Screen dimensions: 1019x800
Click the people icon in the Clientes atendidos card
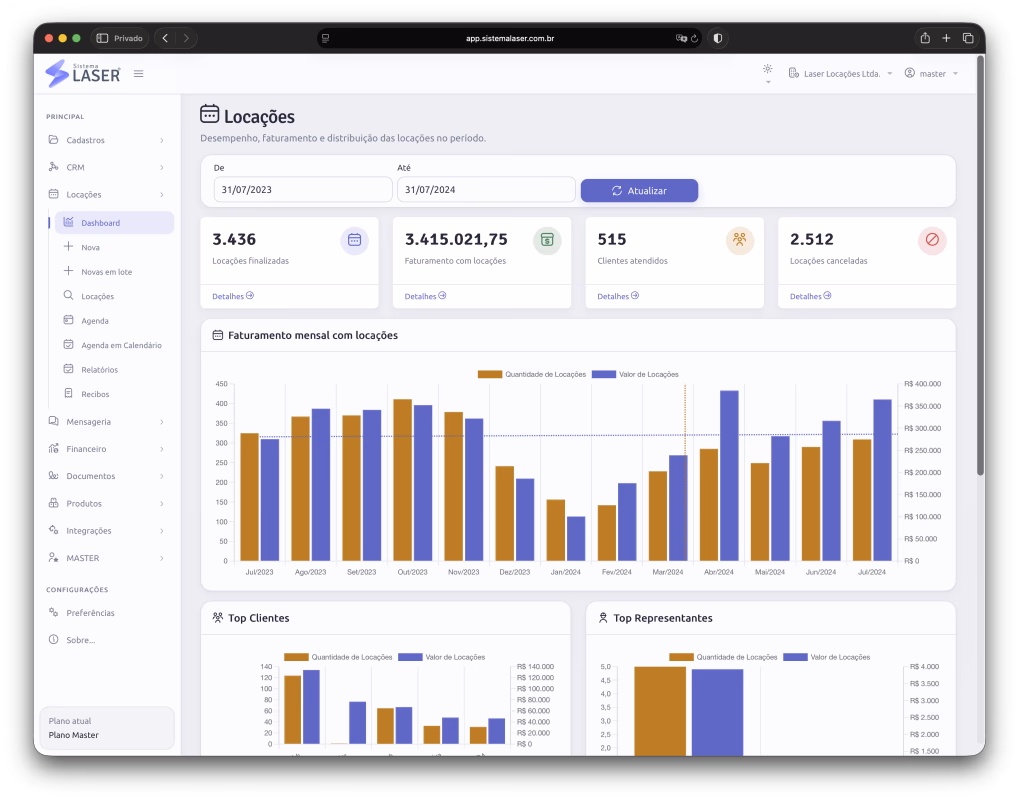tap(740, 240)
